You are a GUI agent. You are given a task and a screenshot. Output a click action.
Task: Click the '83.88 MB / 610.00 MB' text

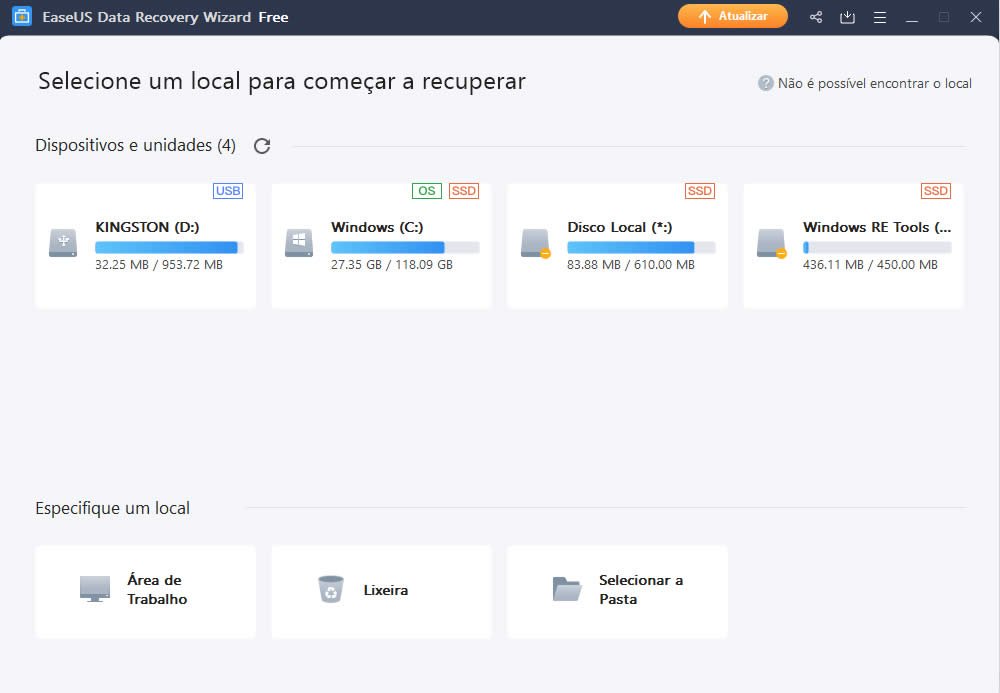[x=631, y=265]
